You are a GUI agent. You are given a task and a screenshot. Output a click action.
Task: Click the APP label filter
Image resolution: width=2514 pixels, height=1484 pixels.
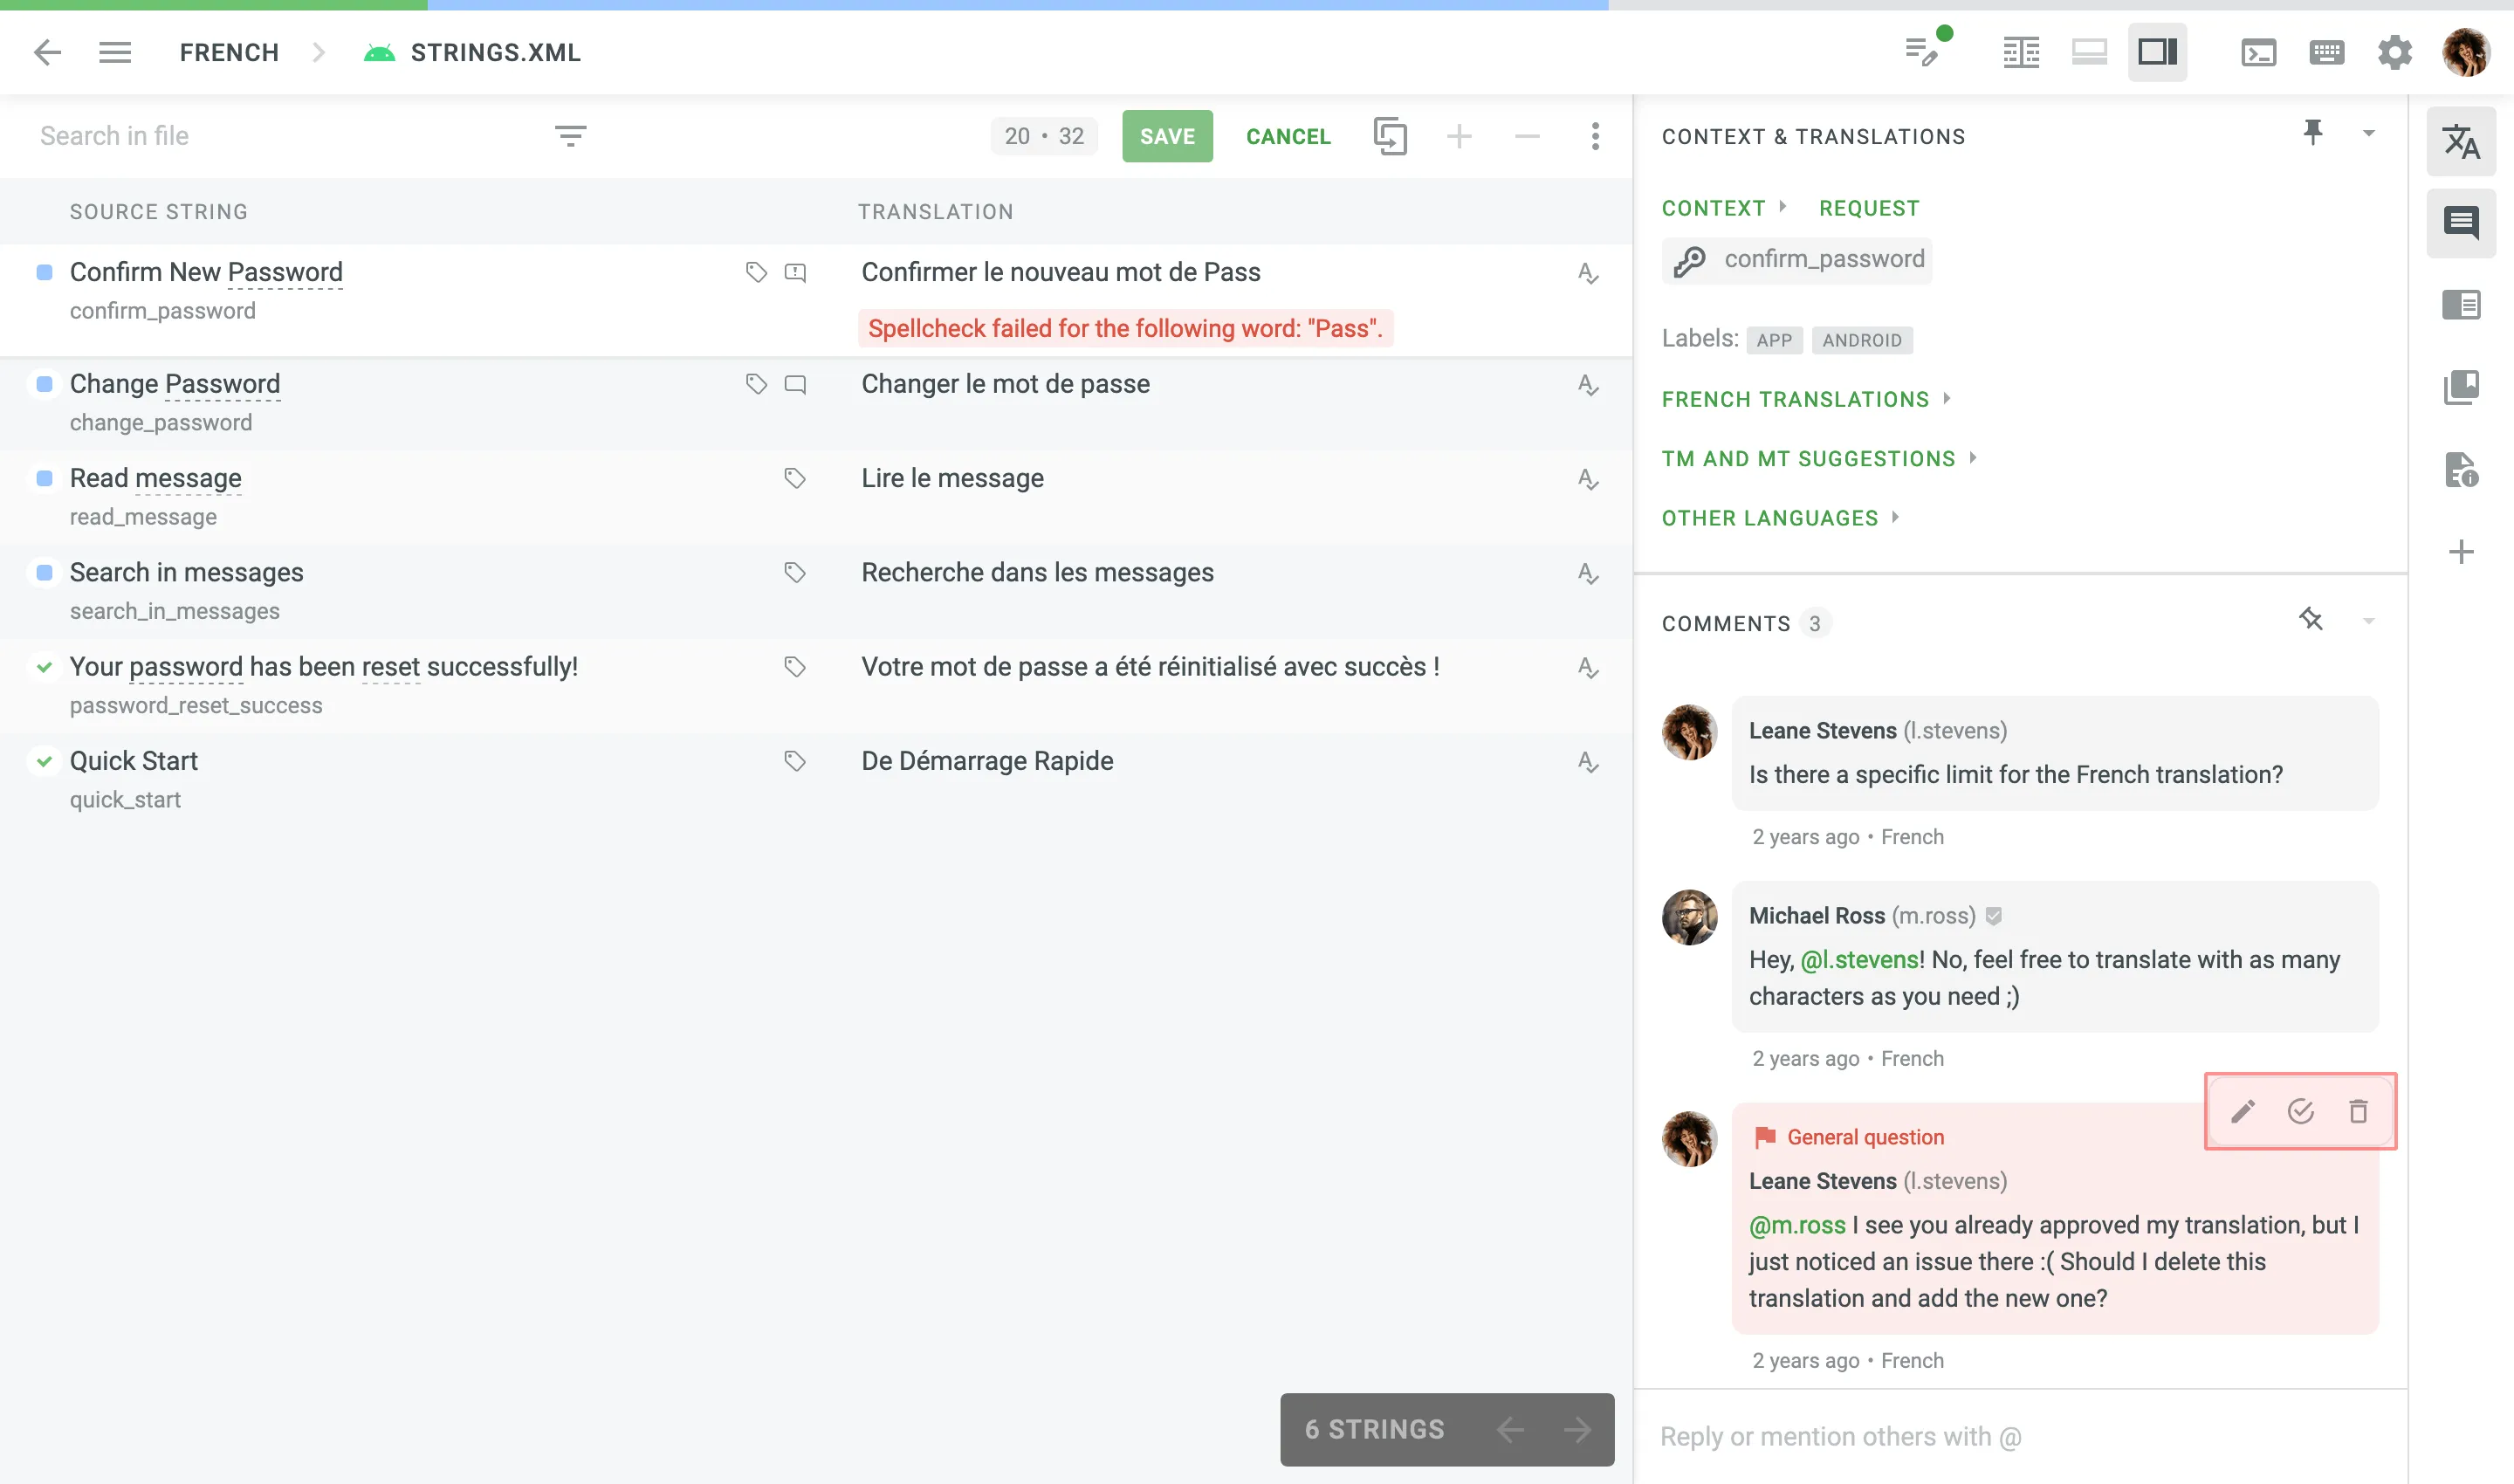click(x=1774, y=340)
